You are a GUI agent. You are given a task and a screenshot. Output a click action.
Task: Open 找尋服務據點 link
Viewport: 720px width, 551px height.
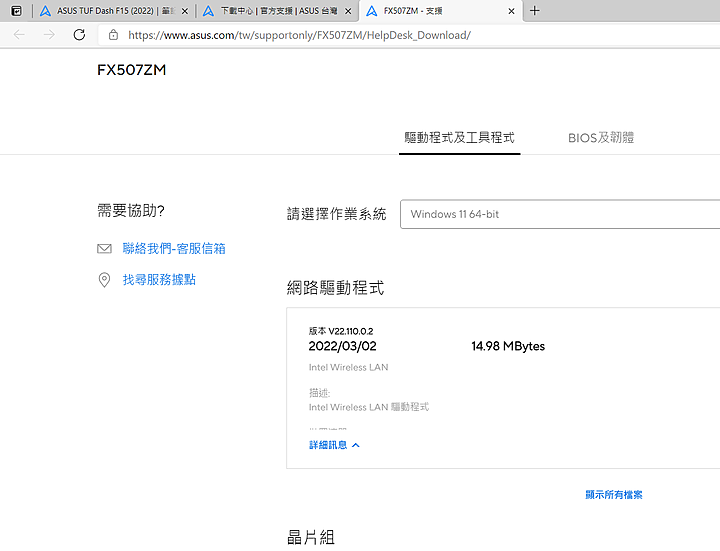tap(159, 280)
